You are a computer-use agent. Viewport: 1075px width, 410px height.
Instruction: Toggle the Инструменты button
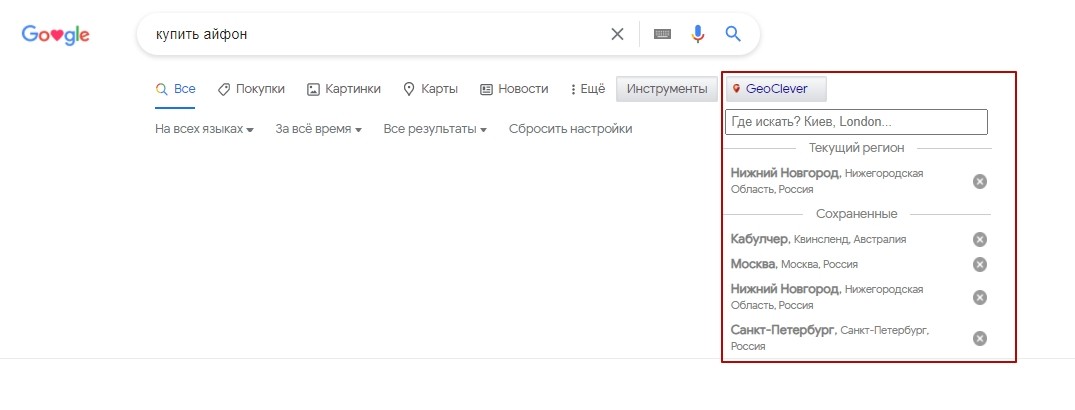tap(667, 89)
